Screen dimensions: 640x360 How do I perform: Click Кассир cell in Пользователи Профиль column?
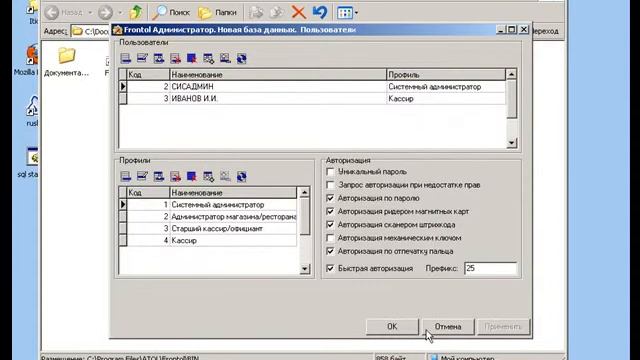446,98
